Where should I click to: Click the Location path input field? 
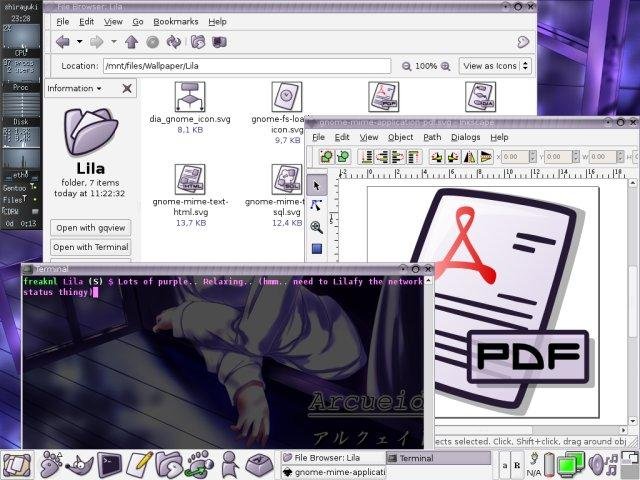click(x=247, y=66)
